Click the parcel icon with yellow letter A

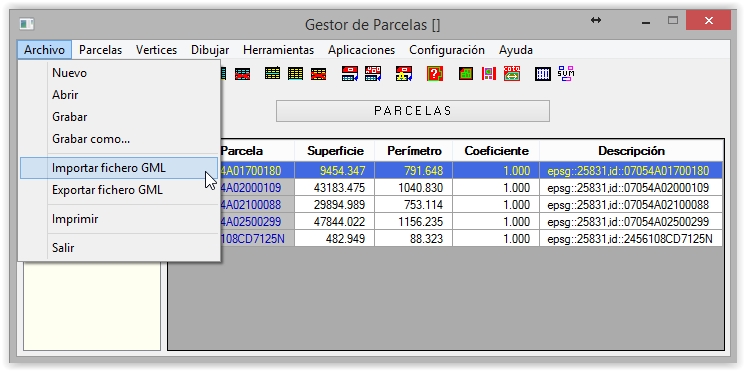(x=404, y=74)
